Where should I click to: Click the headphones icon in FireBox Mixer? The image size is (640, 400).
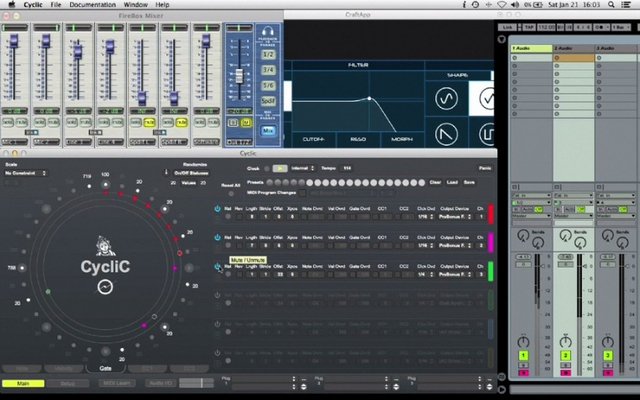pos(268,31)
